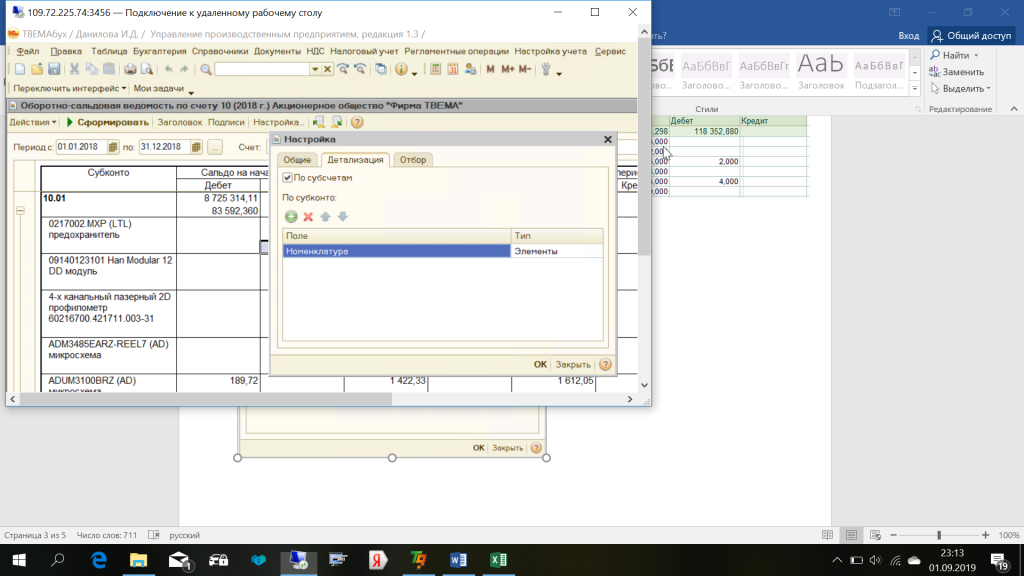Click the Save diskette icon
The image size is (1024, 576).
tap(54, 69)
